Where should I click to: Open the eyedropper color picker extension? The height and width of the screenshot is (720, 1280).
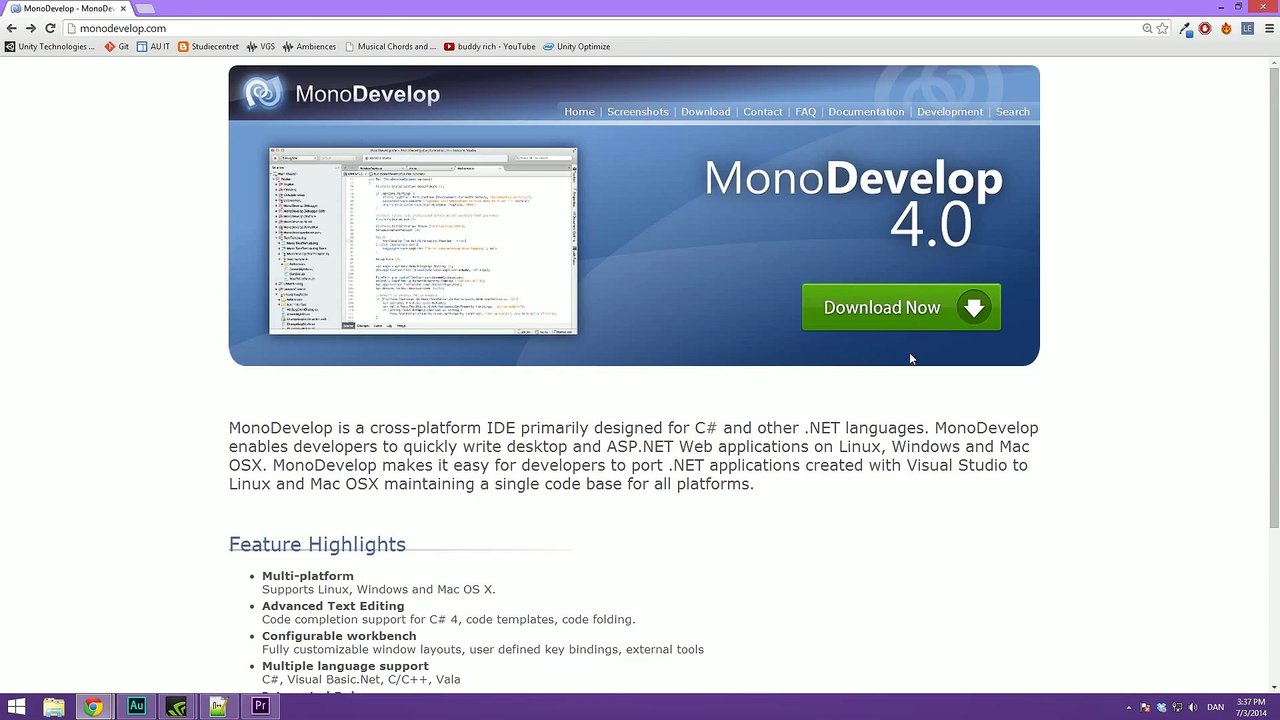(x=1185, y=29)
